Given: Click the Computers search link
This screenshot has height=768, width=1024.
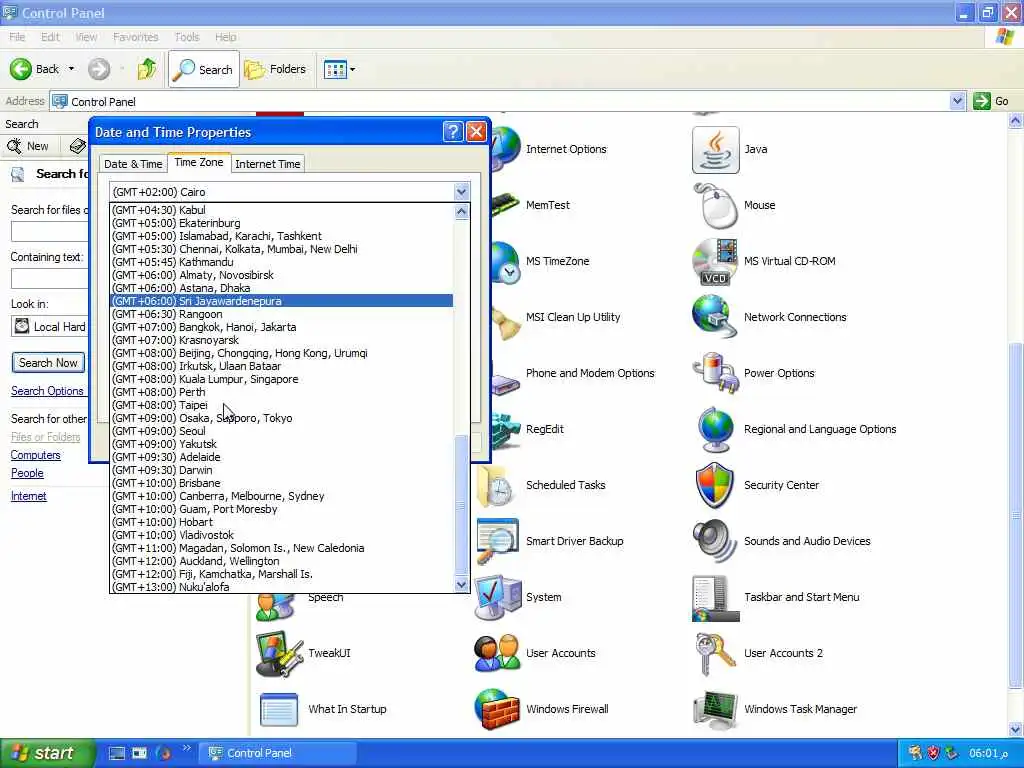Looking at the screenshot, I should click(x=35, y=455).
